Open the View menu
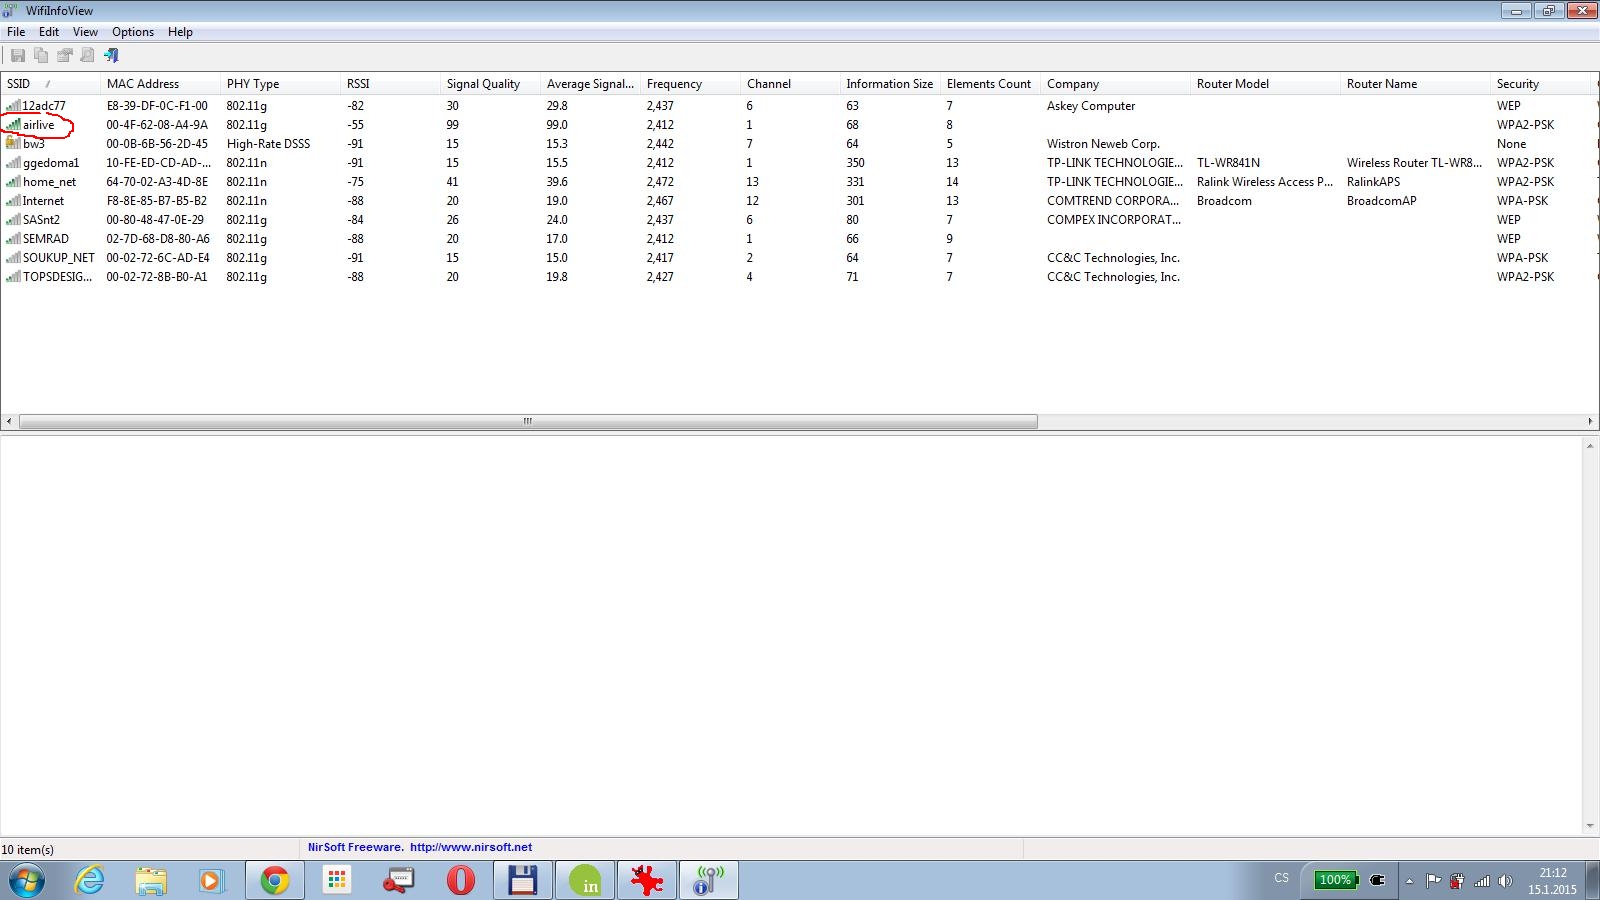Image resolution: width=1600 pixels, height=900 pixels. point(85,32)
